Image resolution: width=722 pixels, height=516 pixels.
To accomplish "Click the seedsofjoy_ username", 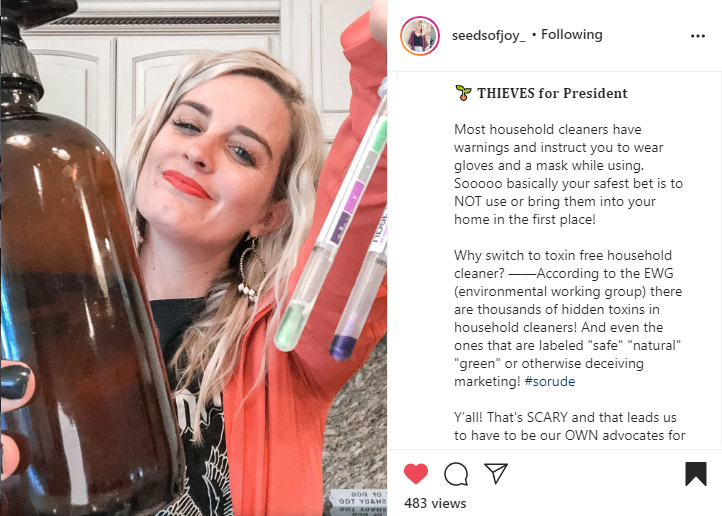I will [488, 35].
